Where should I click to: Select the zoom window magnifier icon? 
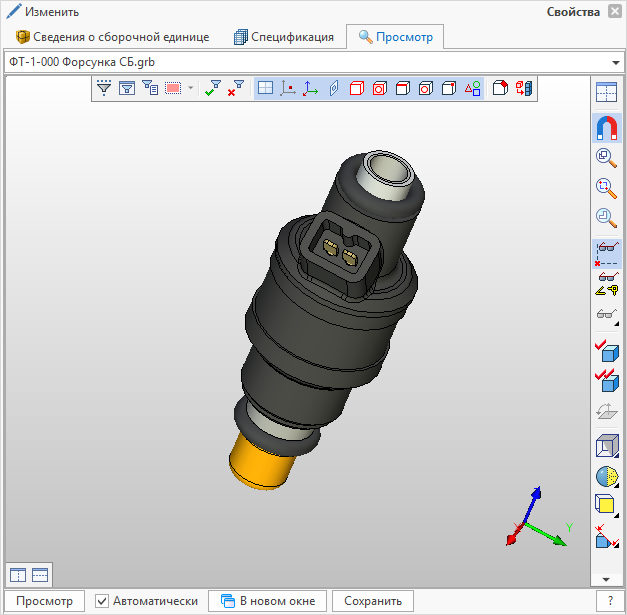[607, 188]
